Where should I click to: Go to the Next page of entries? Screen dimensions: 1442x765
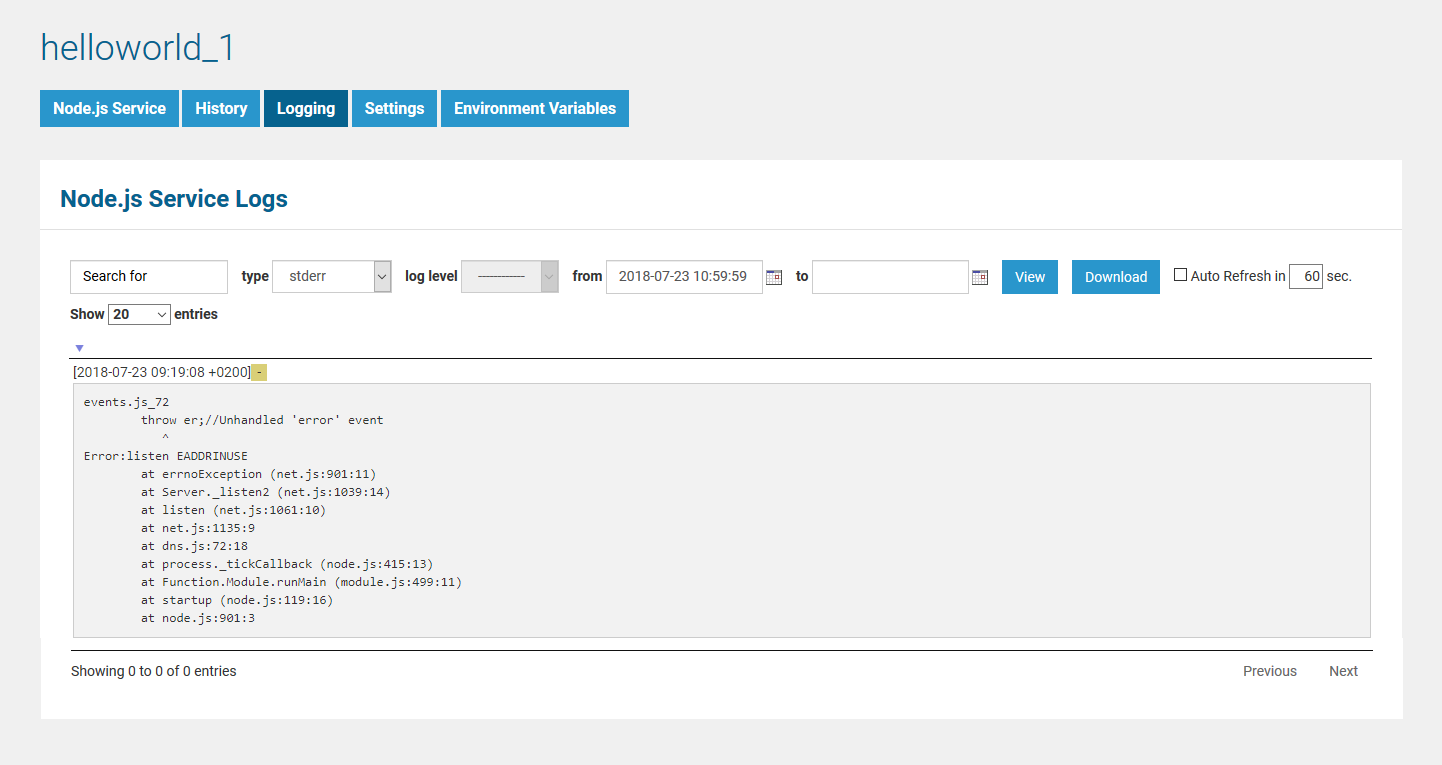(1343, 671)
